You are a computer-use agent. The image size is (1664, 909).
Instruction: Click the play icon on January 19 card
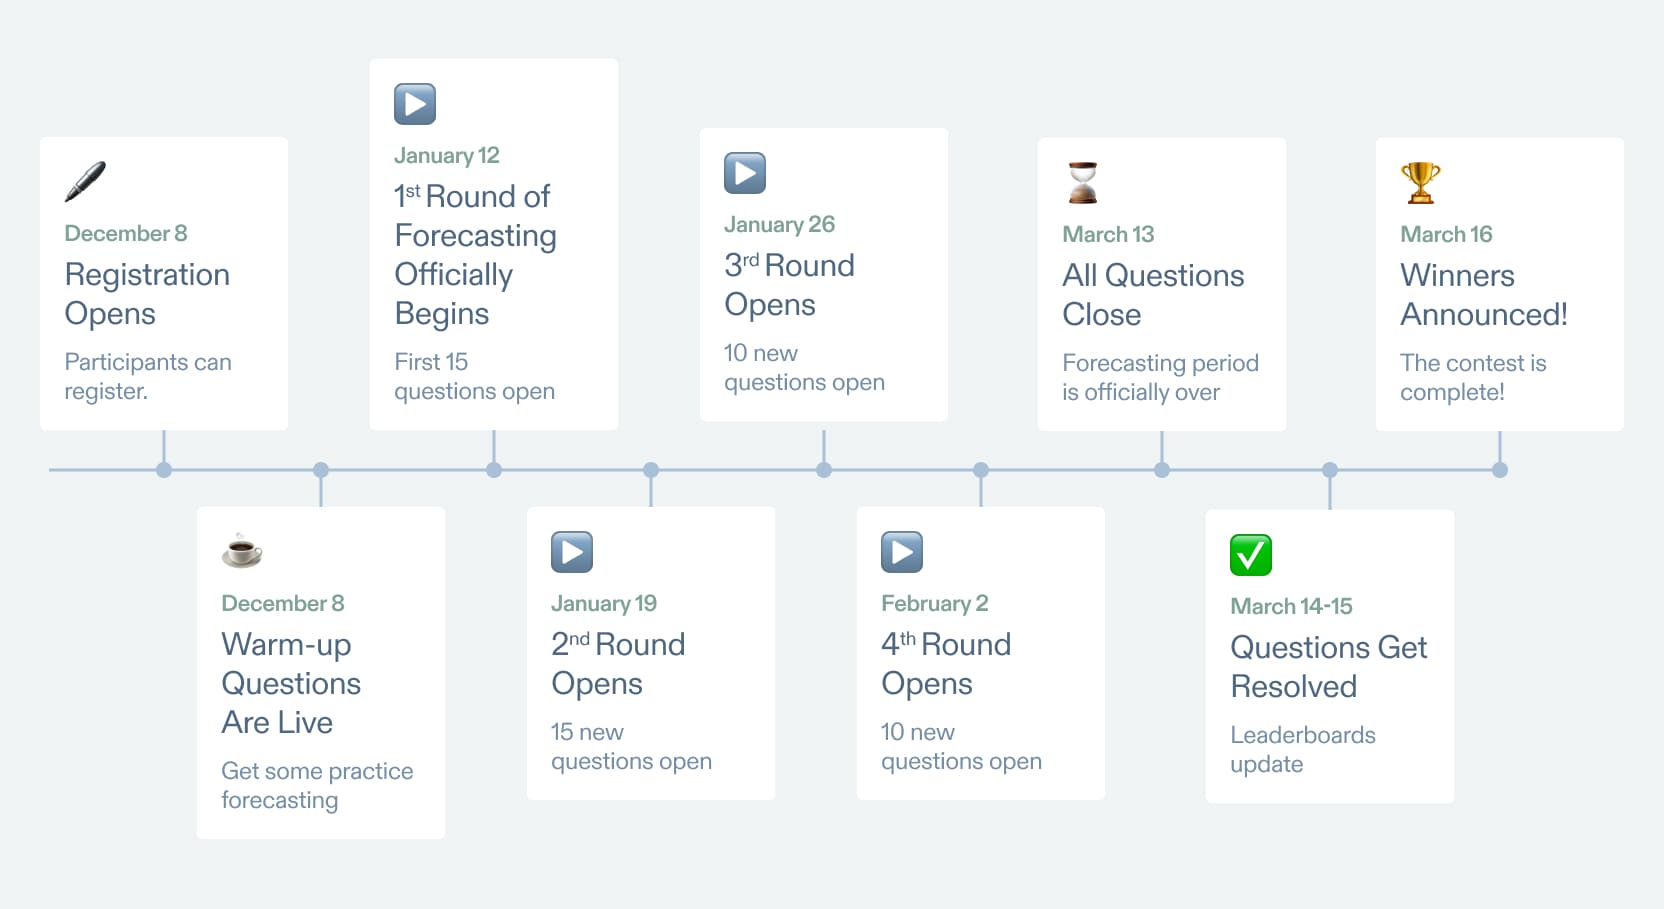[x=572, y=552]
